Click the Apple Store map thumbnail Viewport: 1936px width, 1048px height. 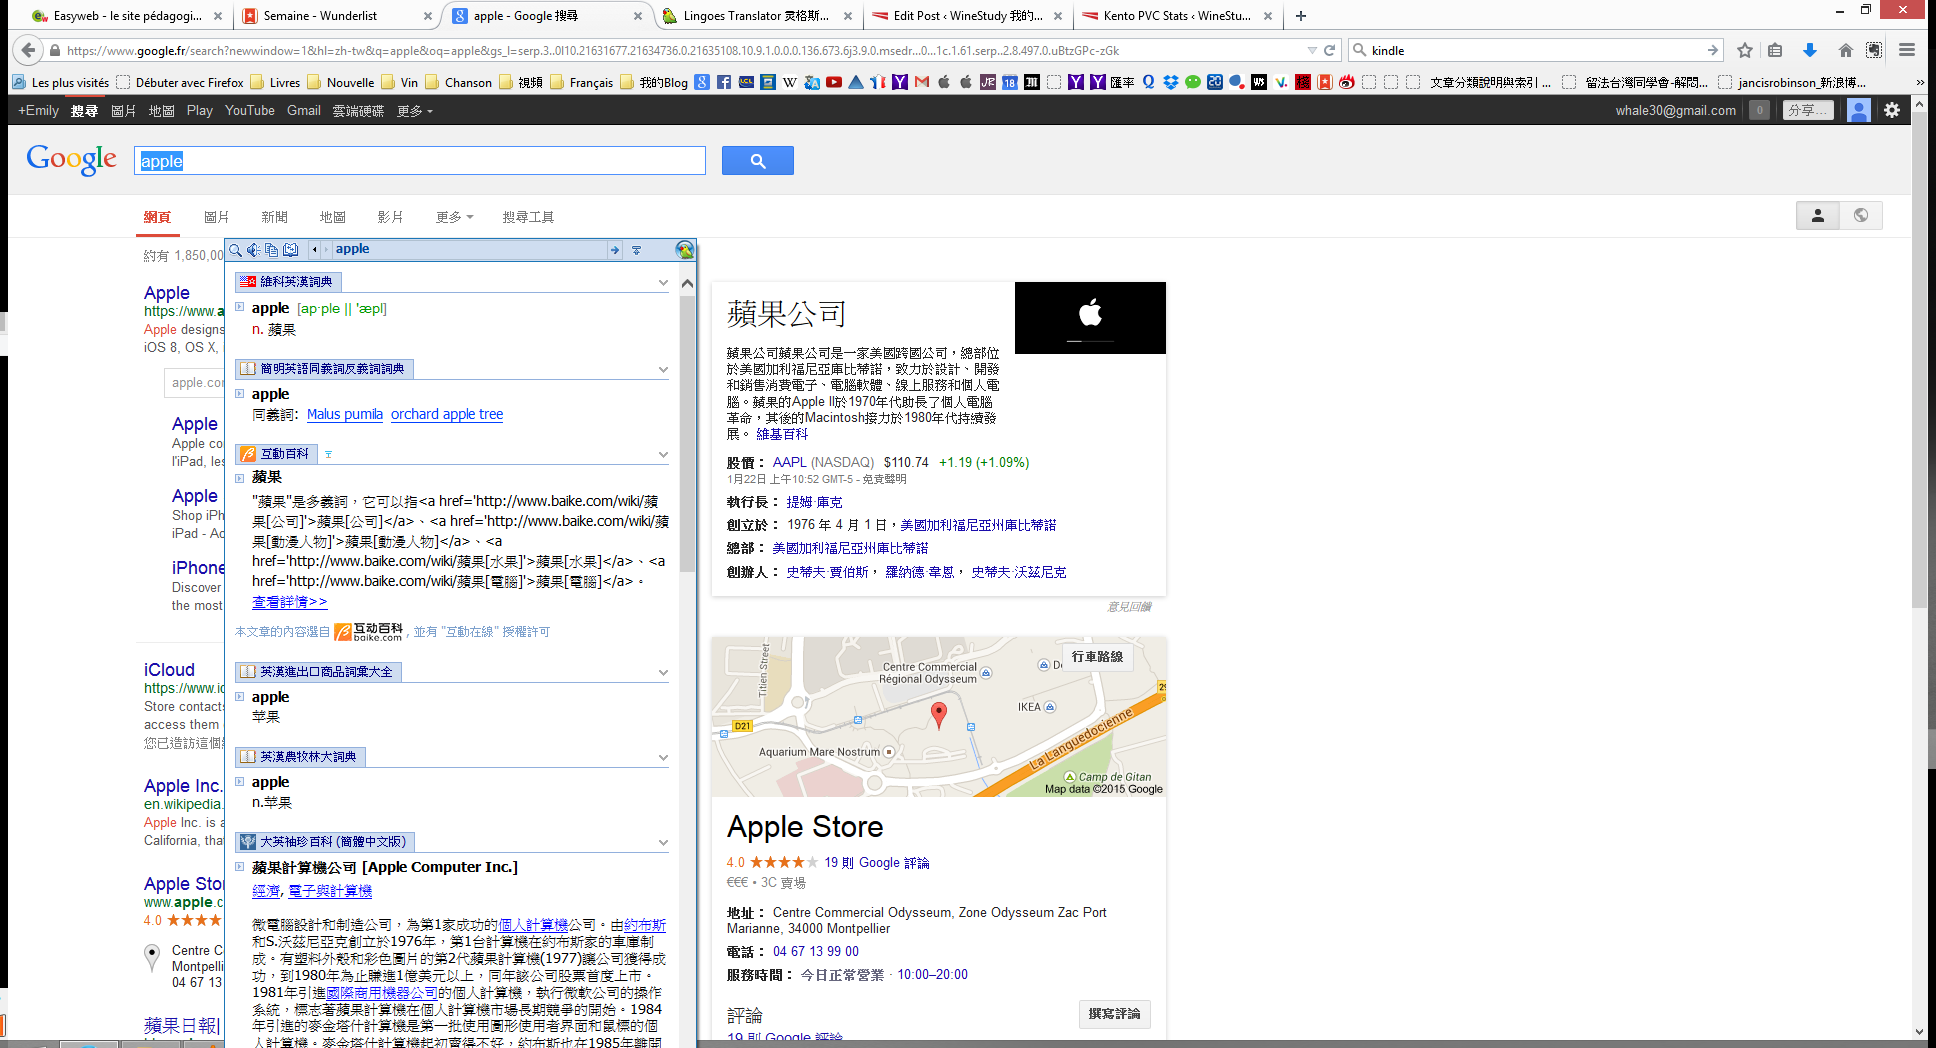(x=939, y=716)
